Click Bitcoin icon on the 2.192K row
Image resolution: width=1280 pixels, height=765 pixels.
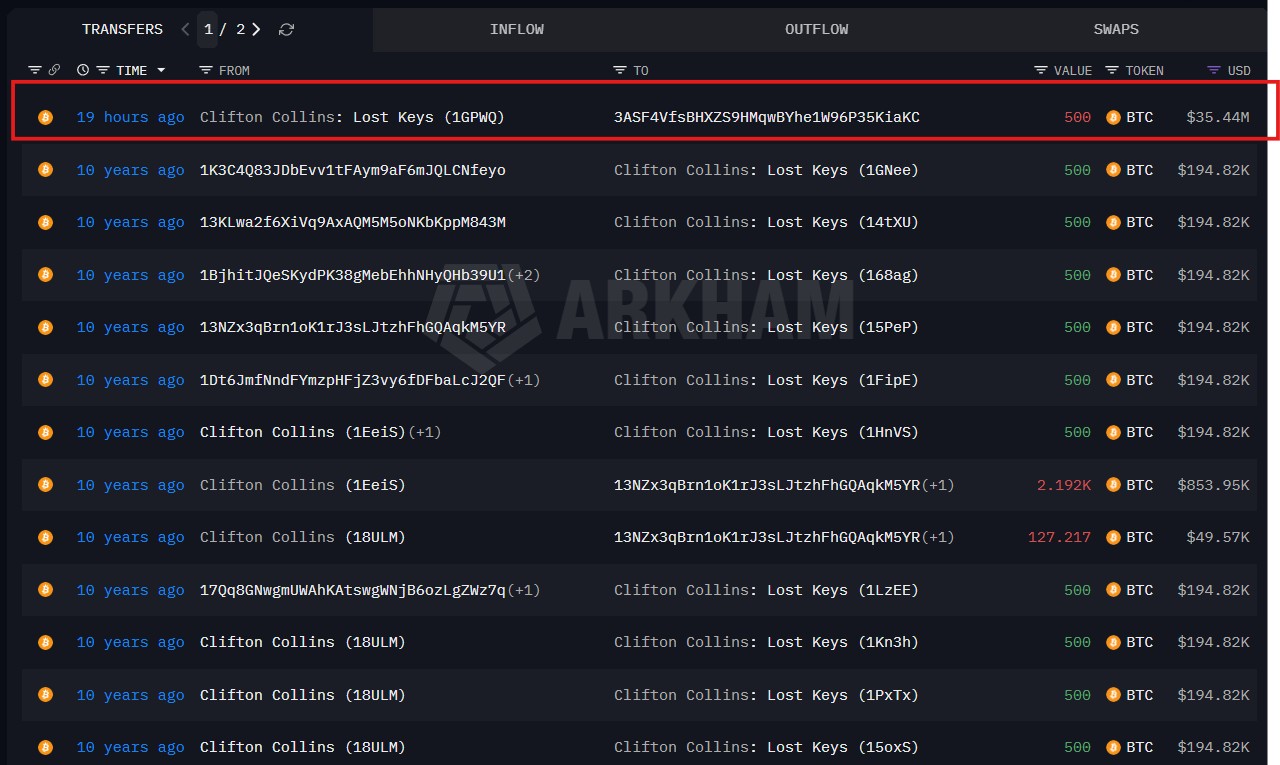click(x=1113, y=485)
